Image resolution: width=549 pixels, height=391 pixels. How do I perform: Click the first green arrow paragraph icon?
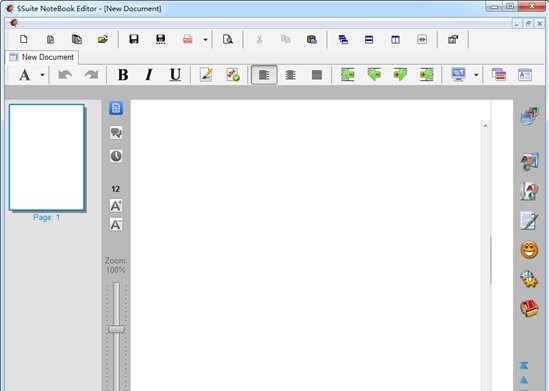348,75
